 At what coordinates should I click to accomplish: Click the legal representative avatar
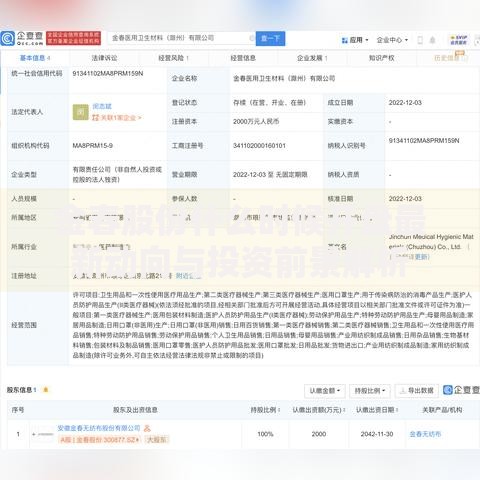pyautogui.click(x=81, y=112)
